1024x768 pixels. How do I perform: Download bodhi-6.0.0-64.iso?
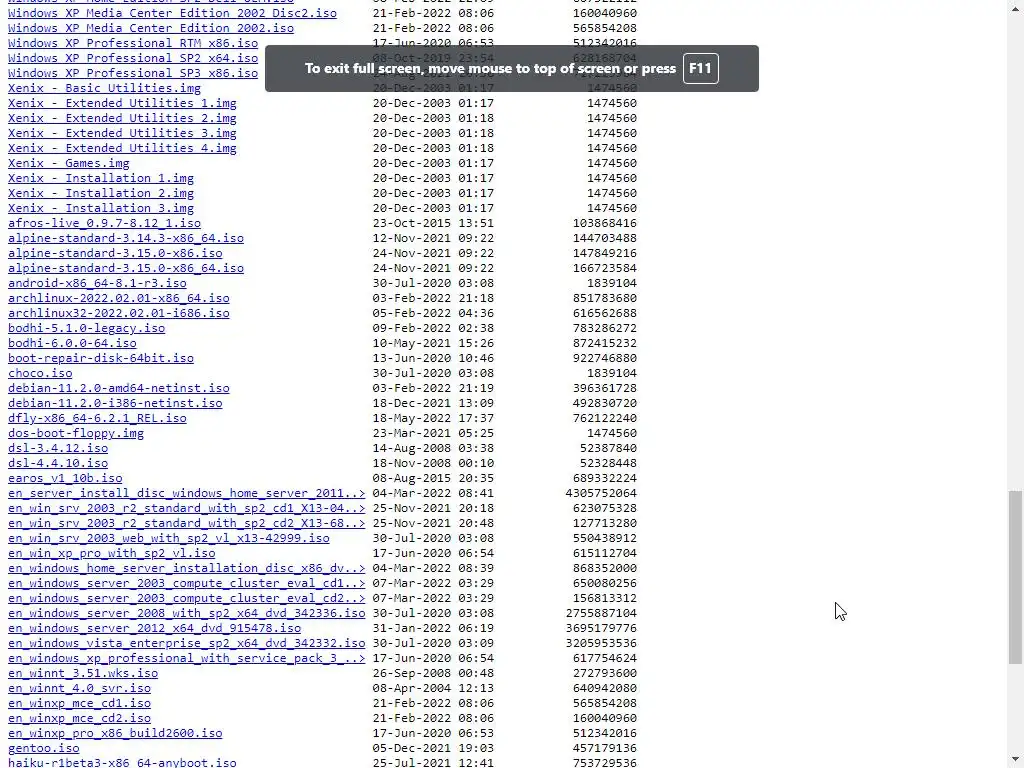(x=72, y=344)
